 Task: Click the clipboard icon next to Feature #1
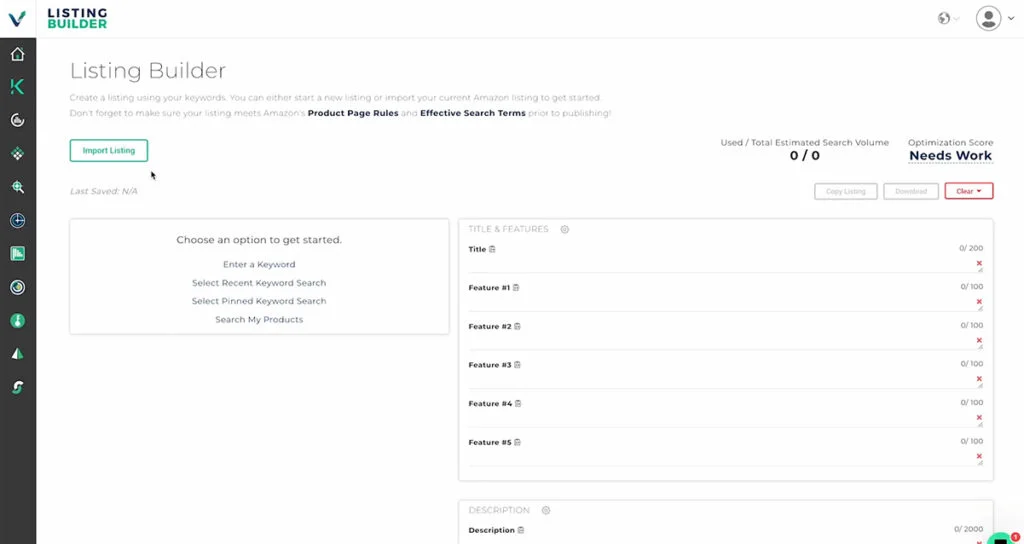(516, 288)
